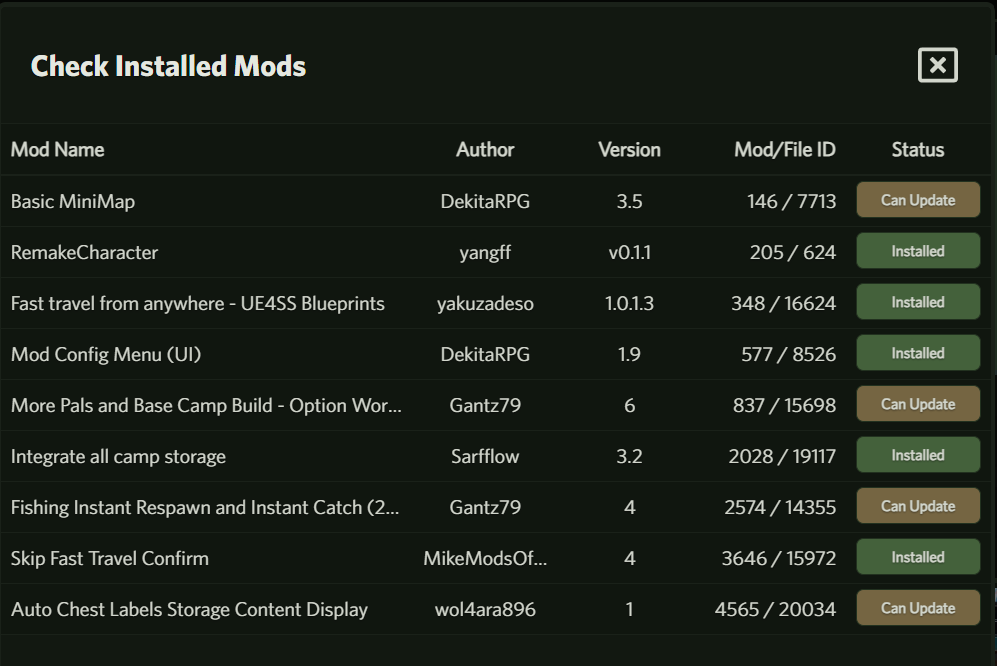997x666 pixels.
Task: Select the Basic MiniMap mod name
Action: (x=72, y=202)
